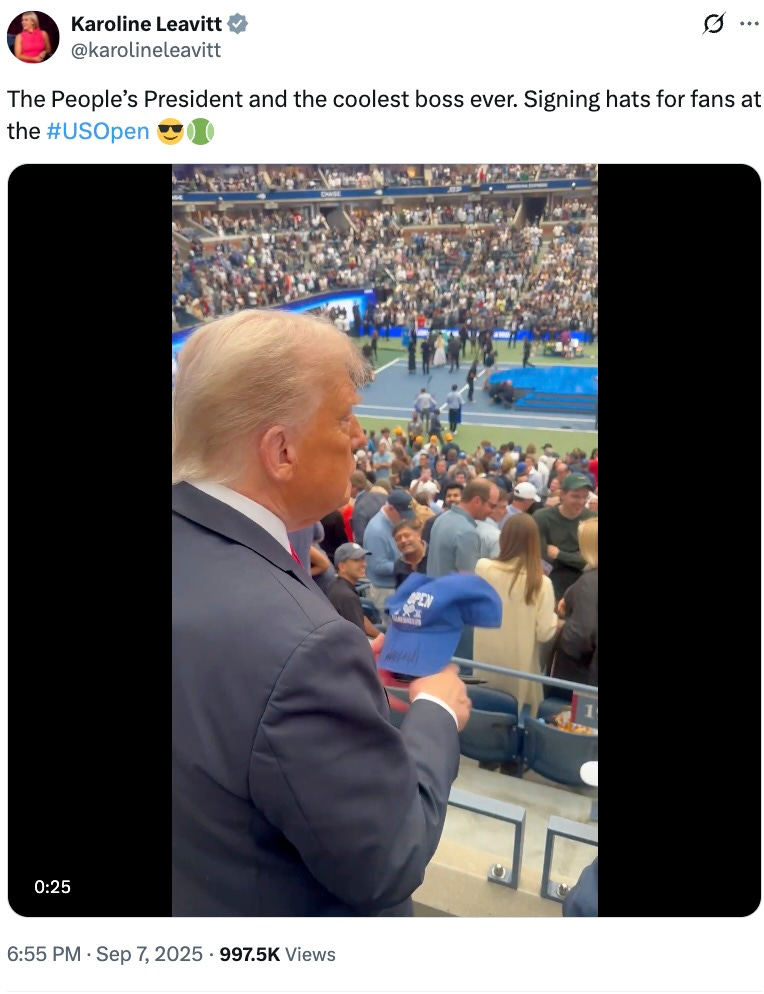This screenshot has height=994, width=764.
Task: Click the blue US Open hat in video
Action: [439, 624]
